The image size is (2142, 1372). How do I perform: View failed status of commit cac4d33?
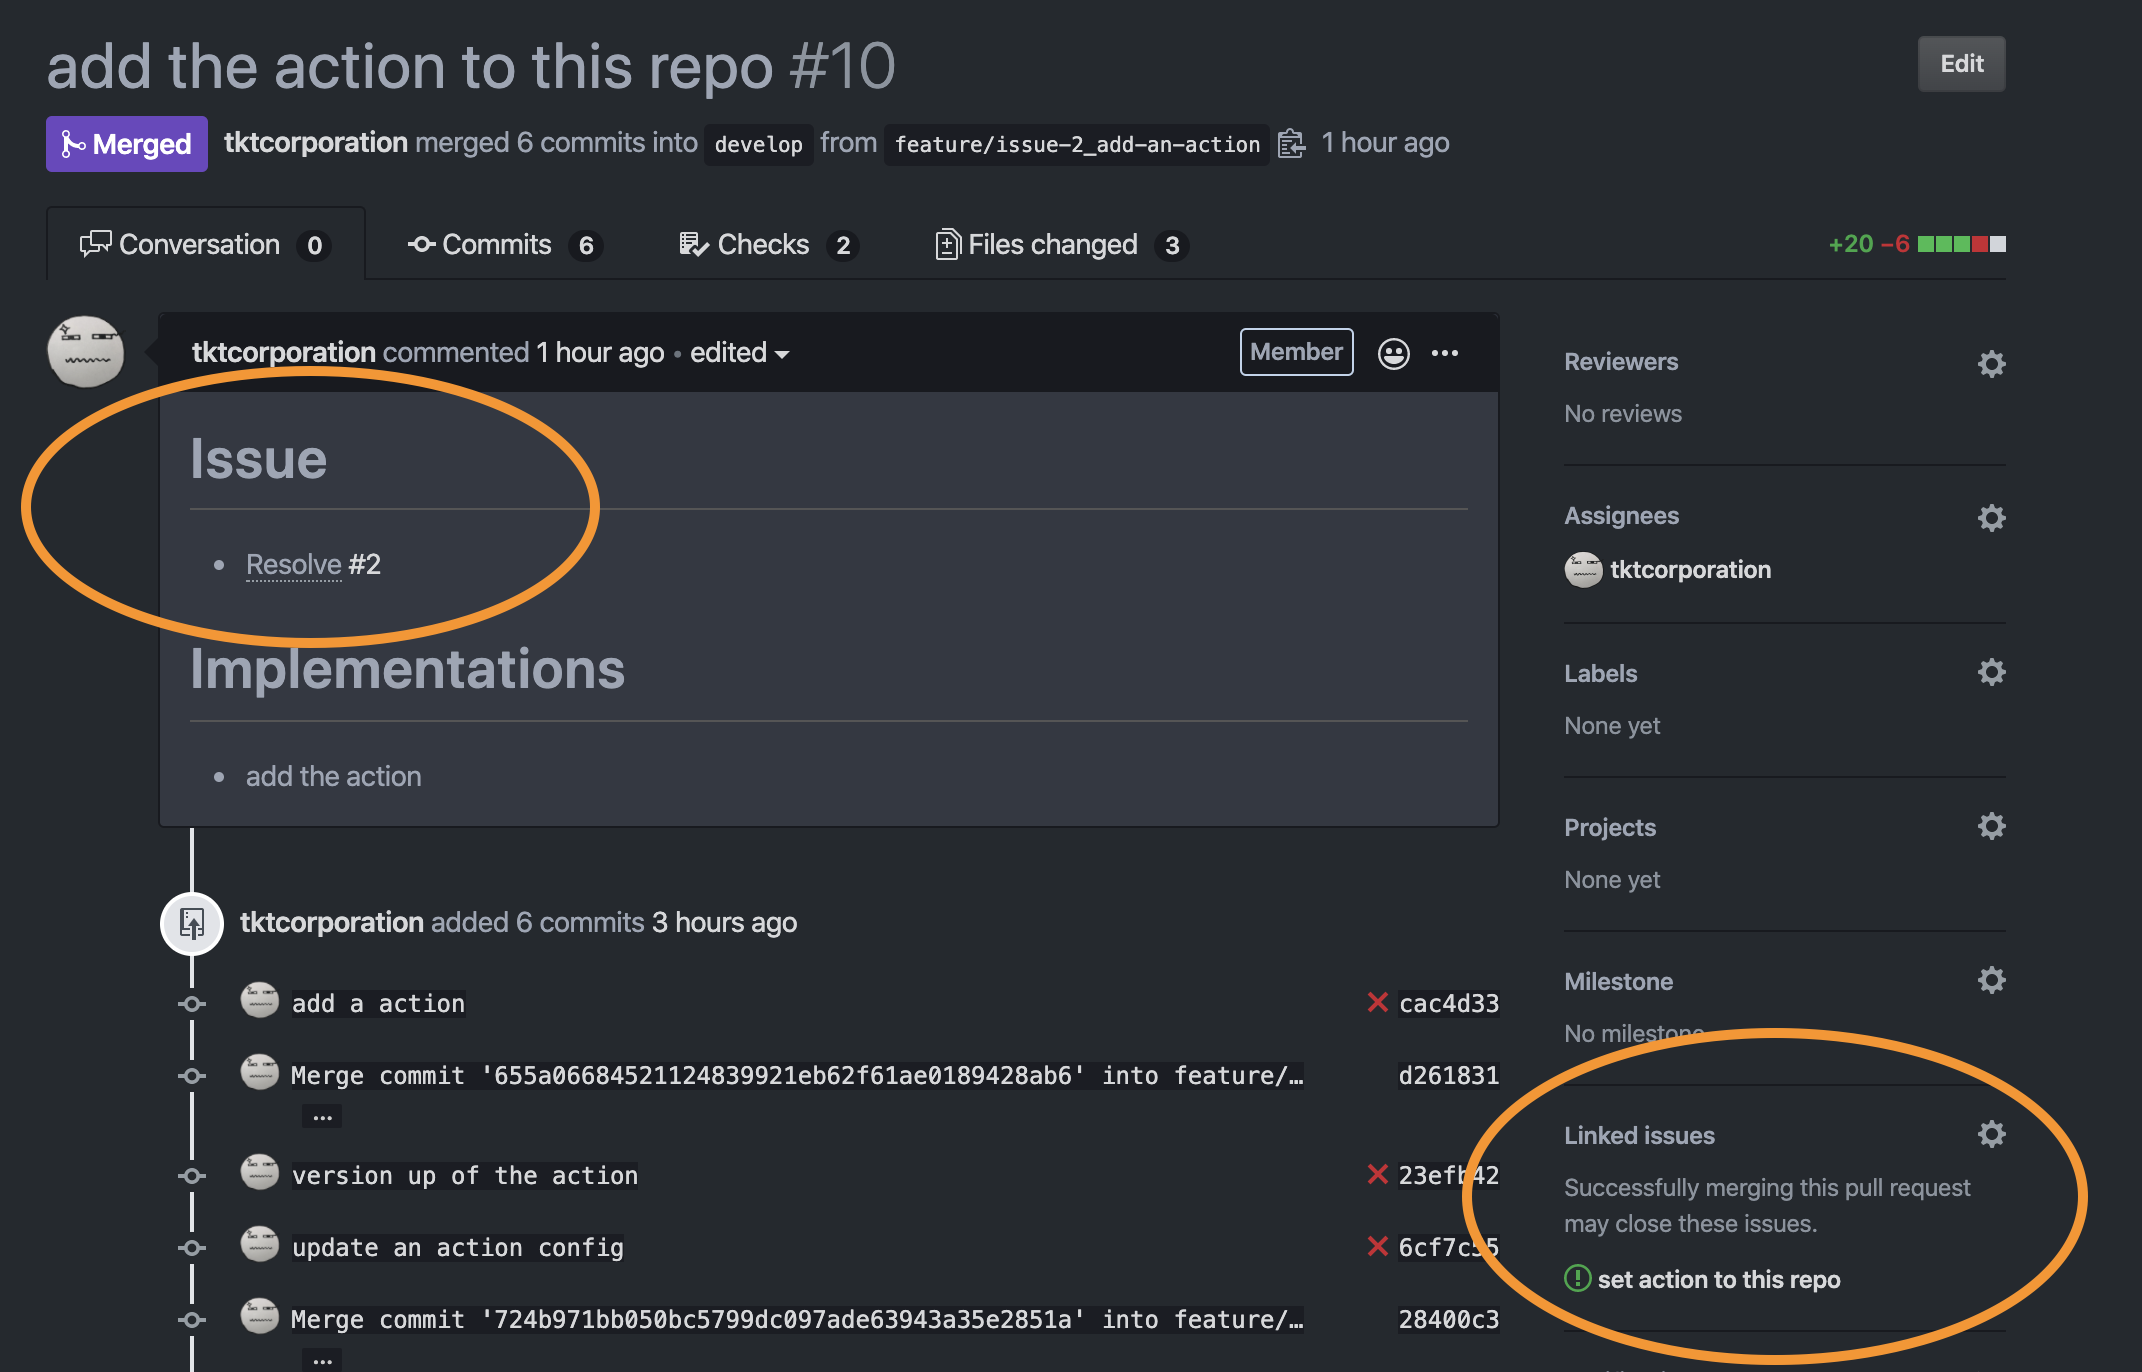point(1377,1002)
